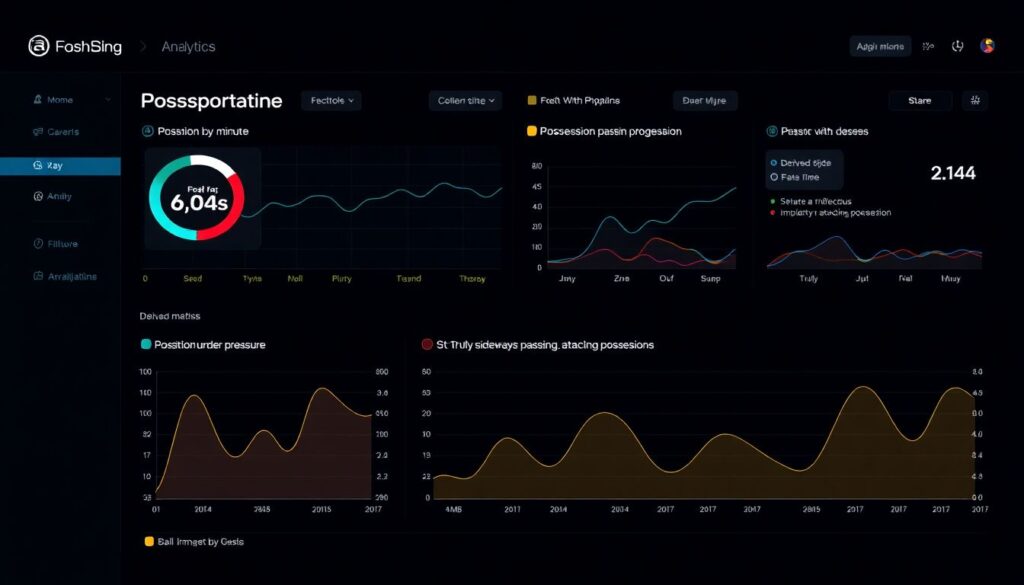This screenshot has width=1024, height=585.
Task: Click the teal Position under pressure swatch
Action: 146,344
